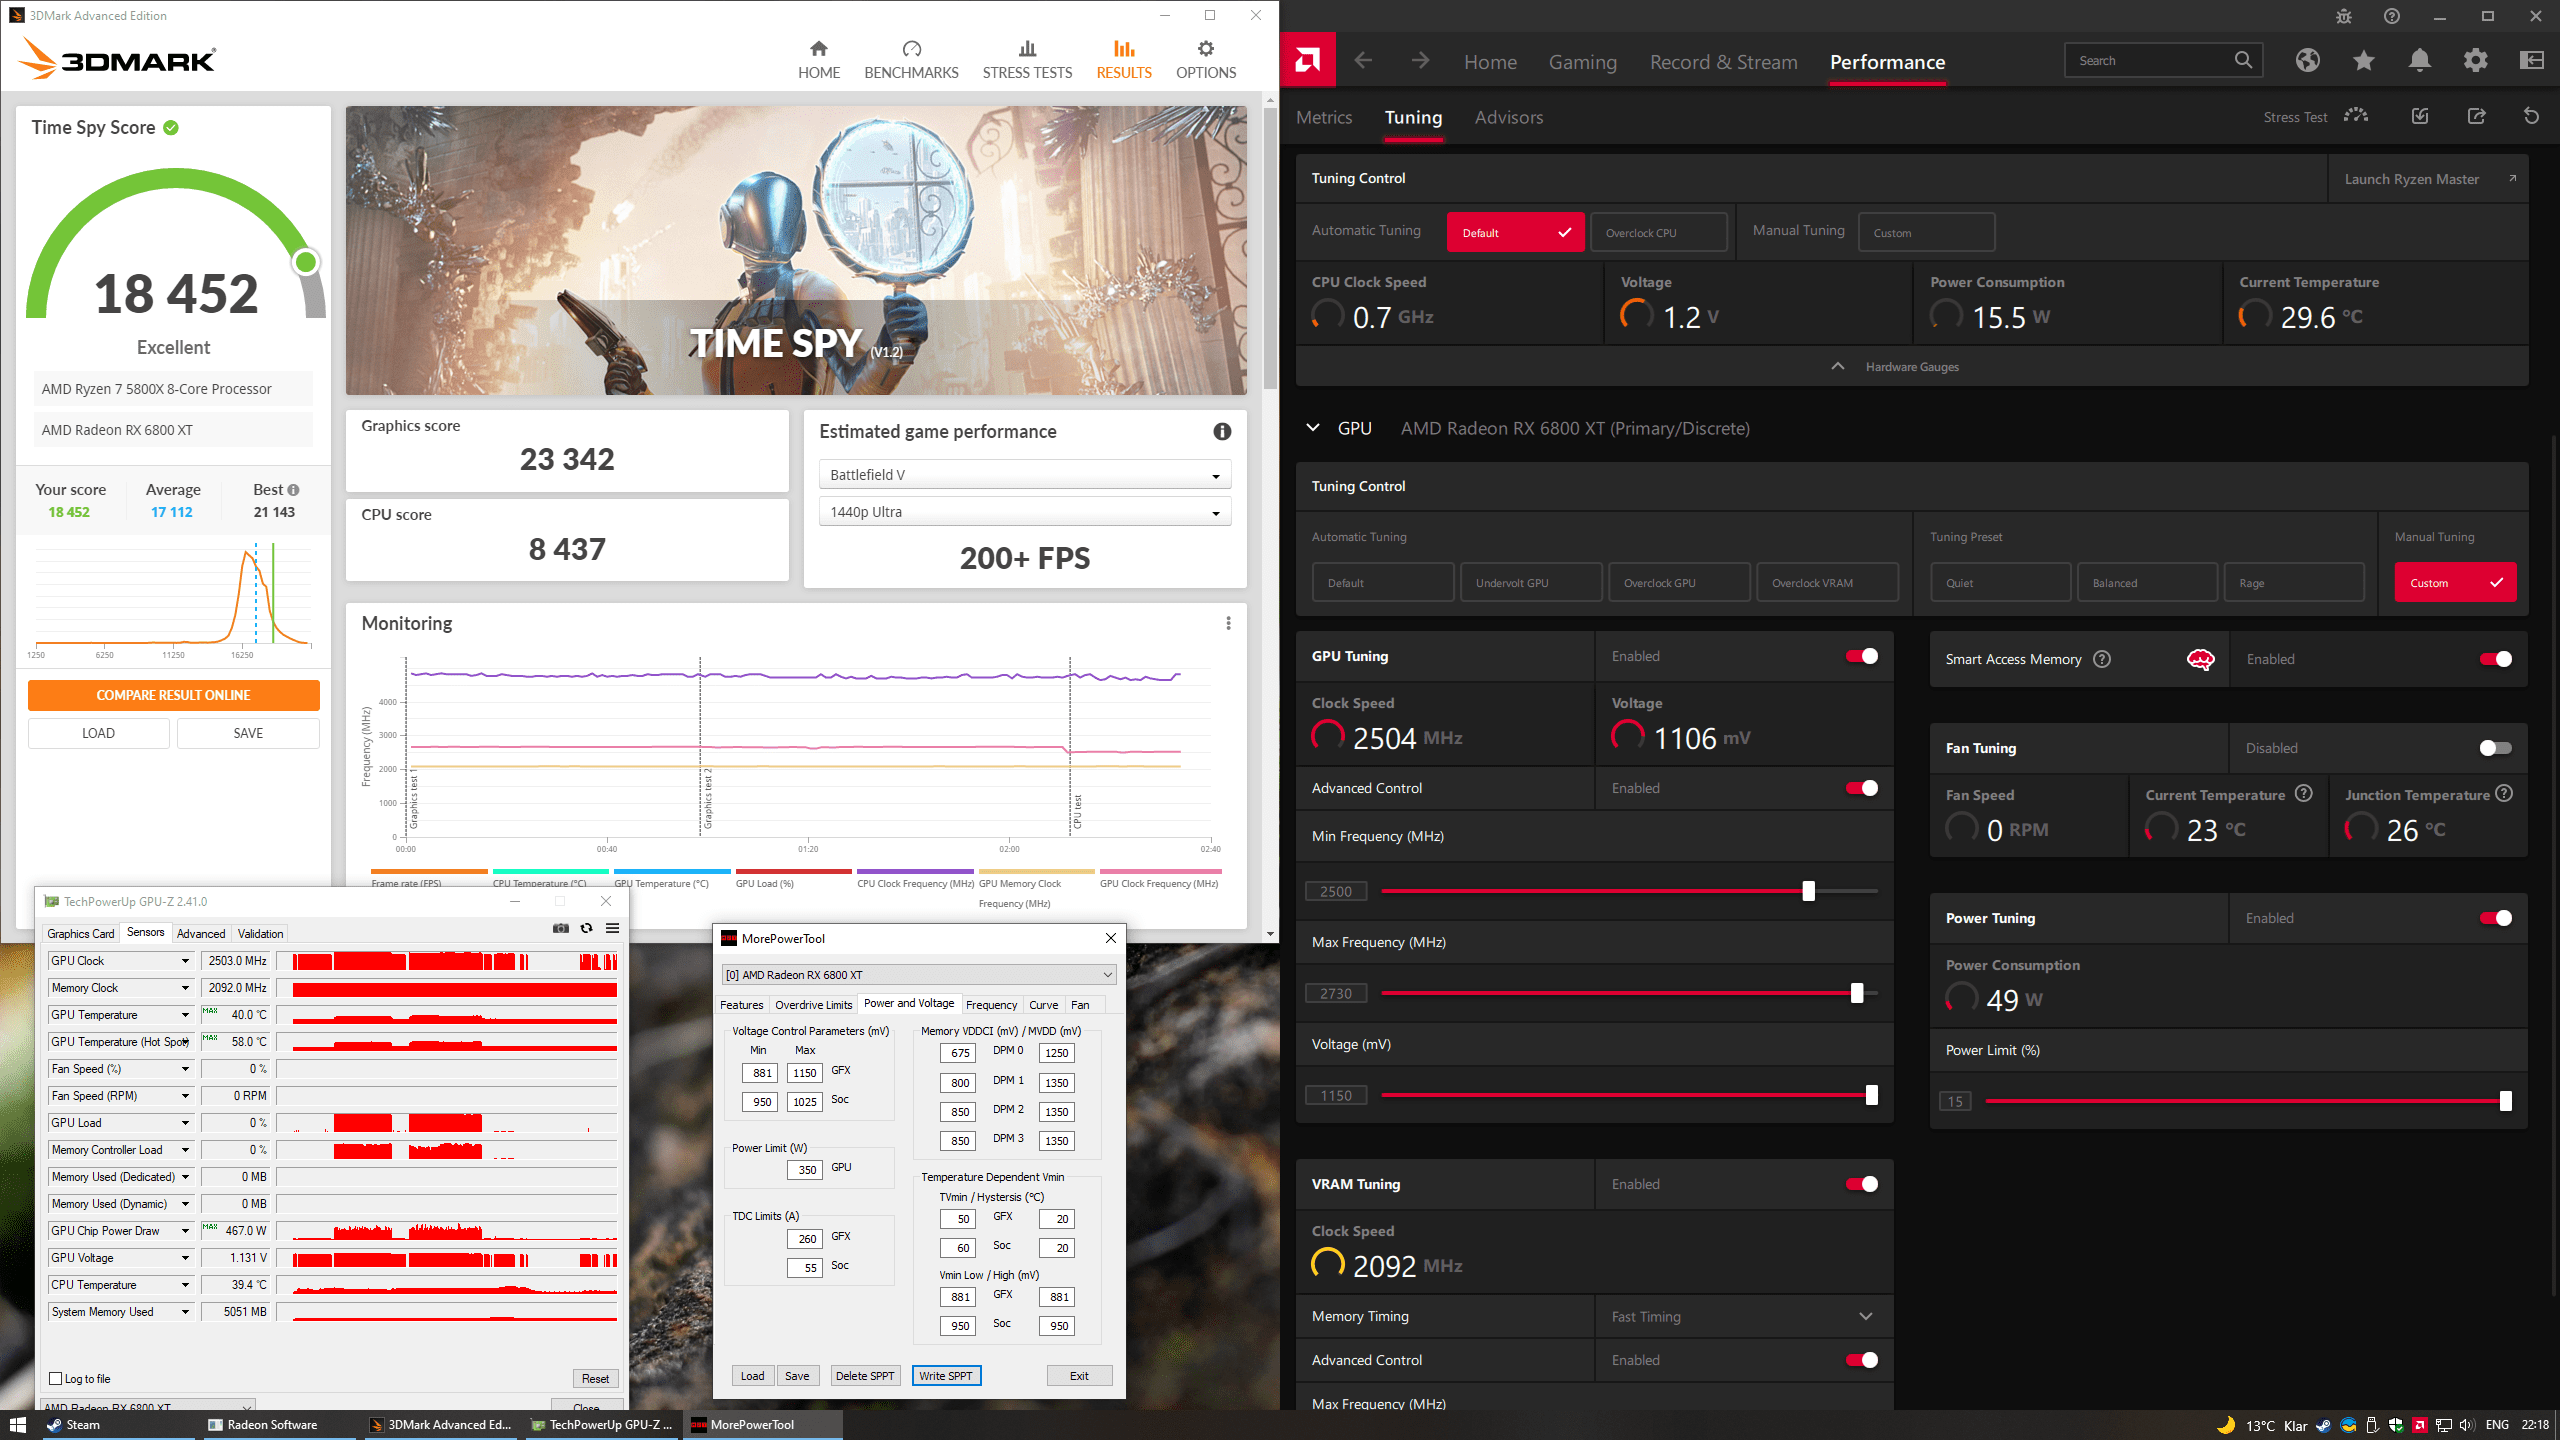The image size is (2560, 1440).
Task: Open the Frequency tab in MorePowerTool
Action: [x=990, y=1004]
